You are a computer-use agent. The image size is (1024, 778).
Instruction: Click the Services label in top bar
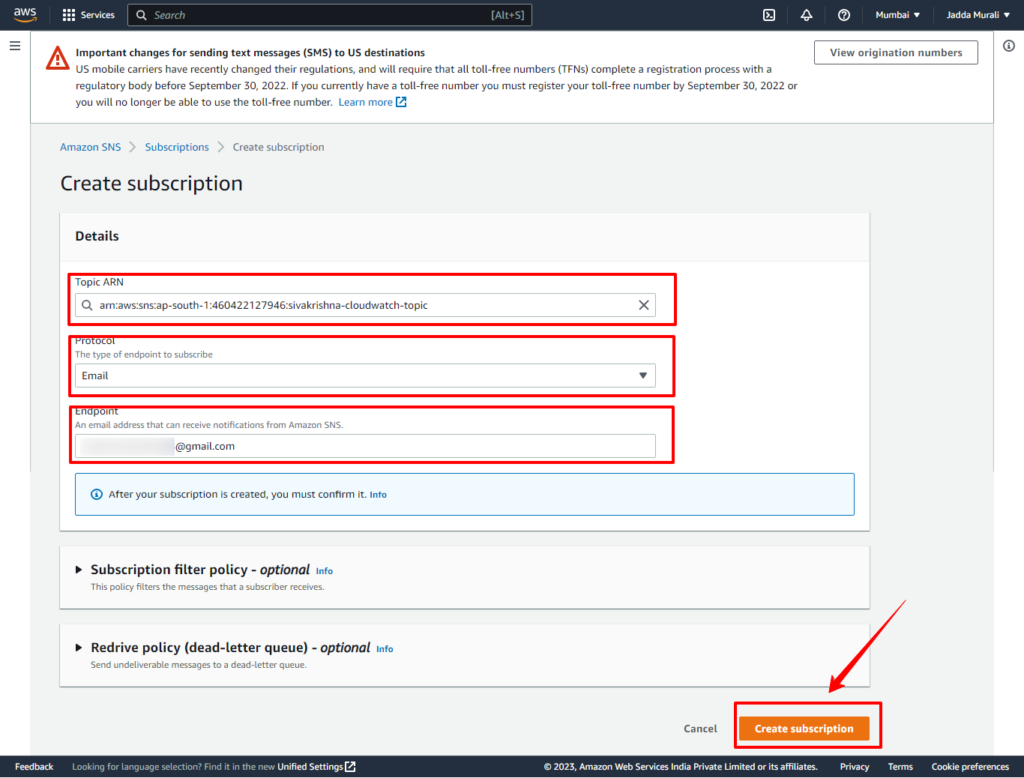97,15
